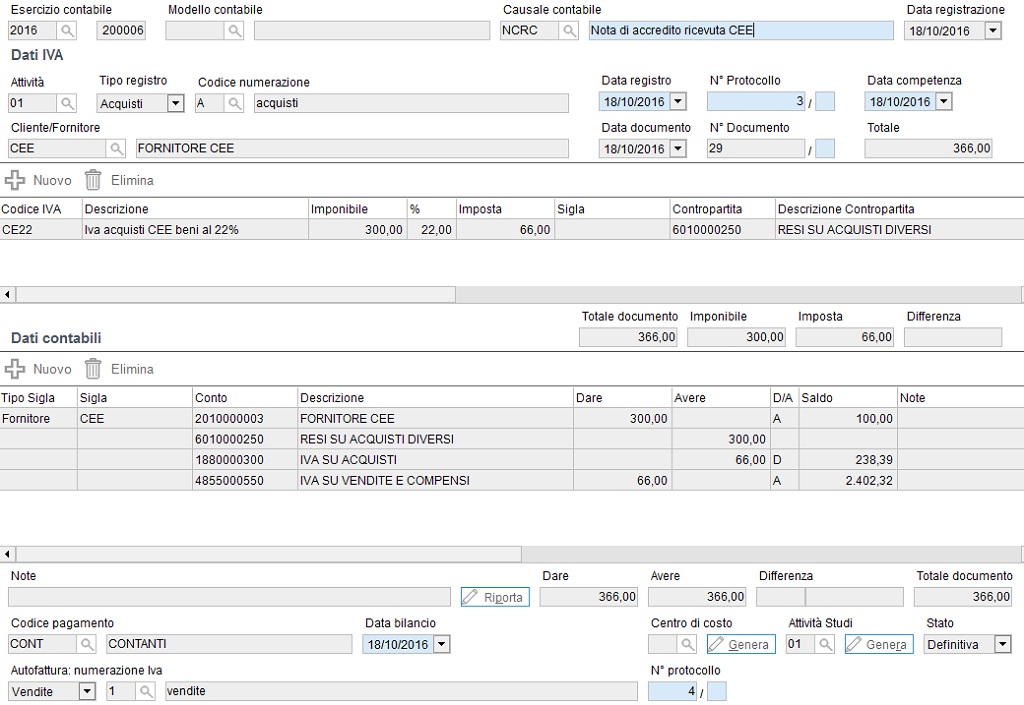Click the Avere column header
Viewport: 1024px width, 705px height.
click(x=721, y=398)
